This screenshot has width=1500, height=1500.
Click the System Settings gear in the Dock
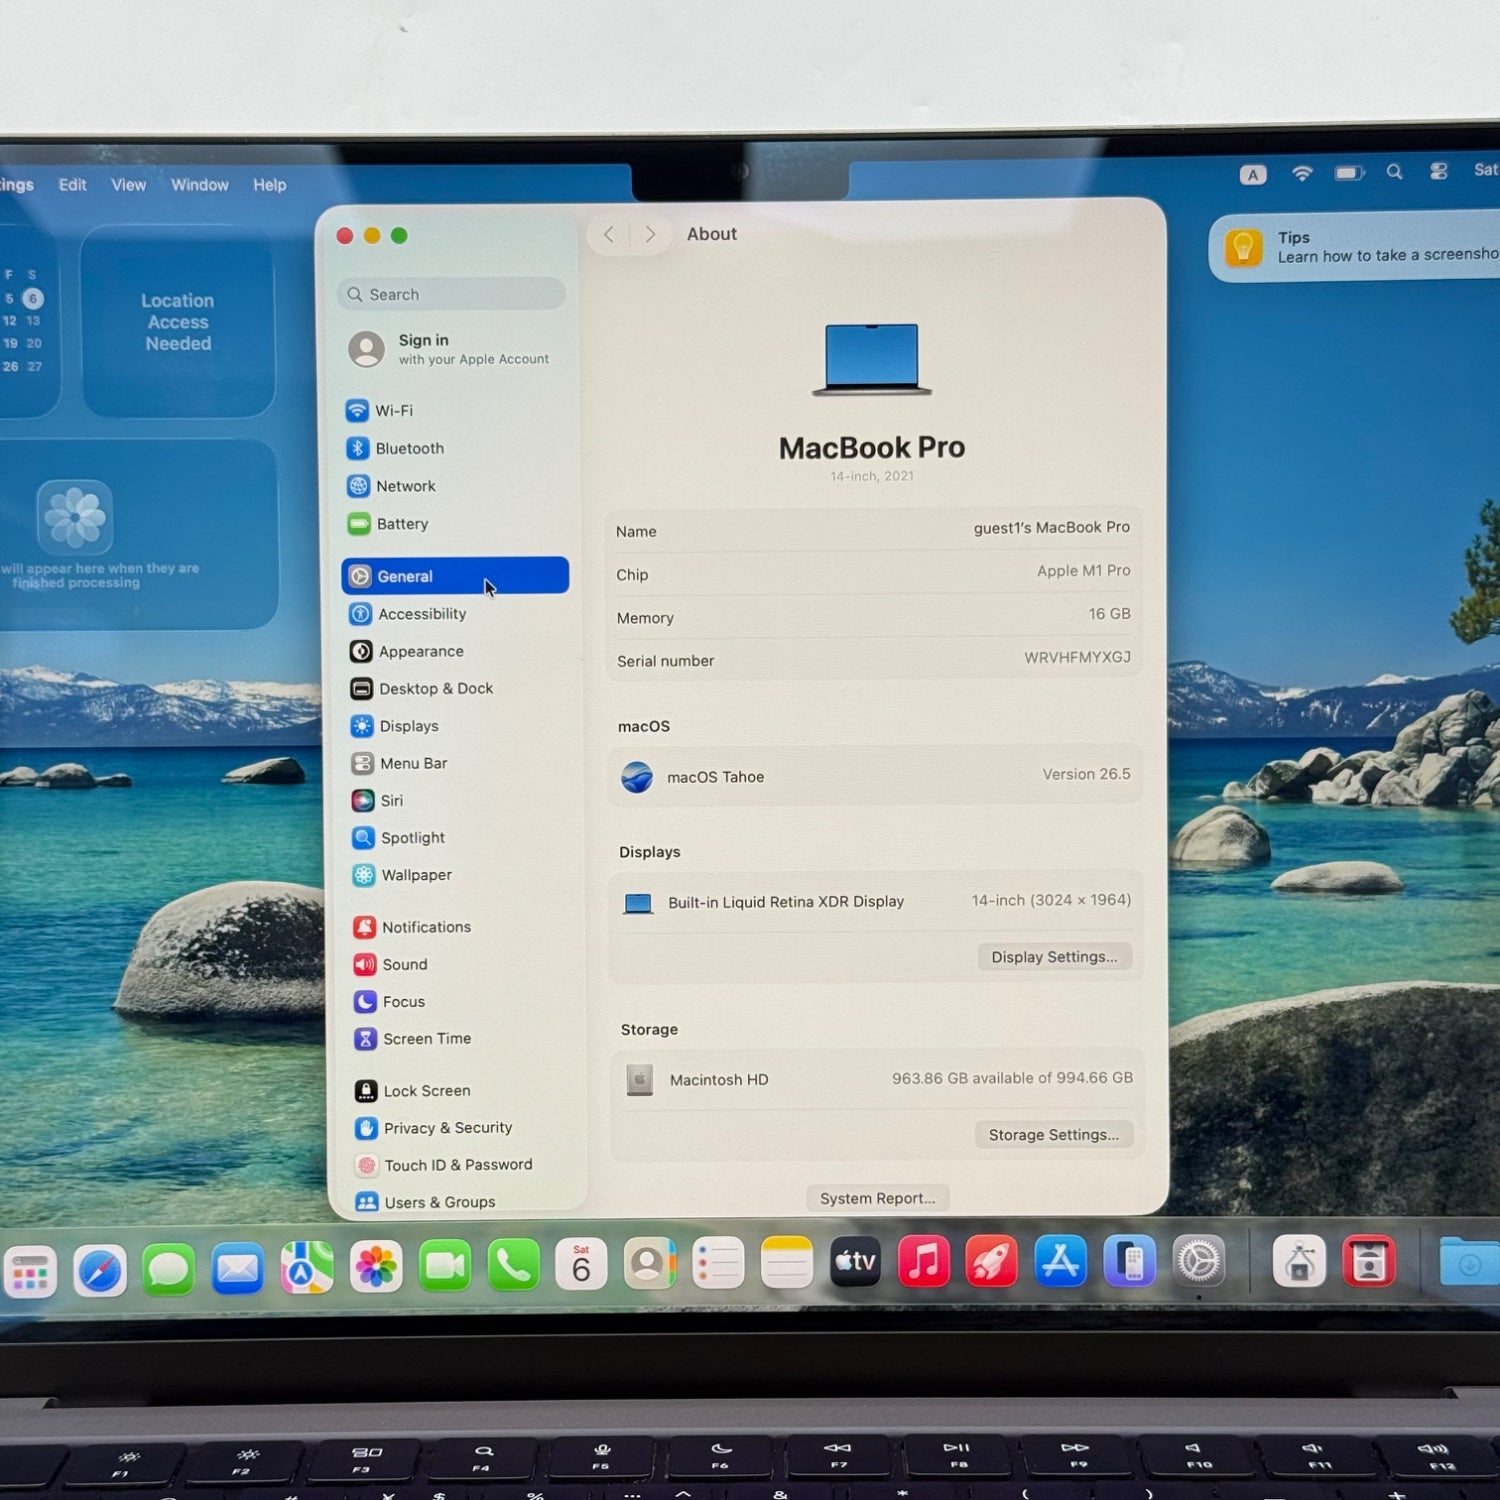click(x=1198, y=1261)
